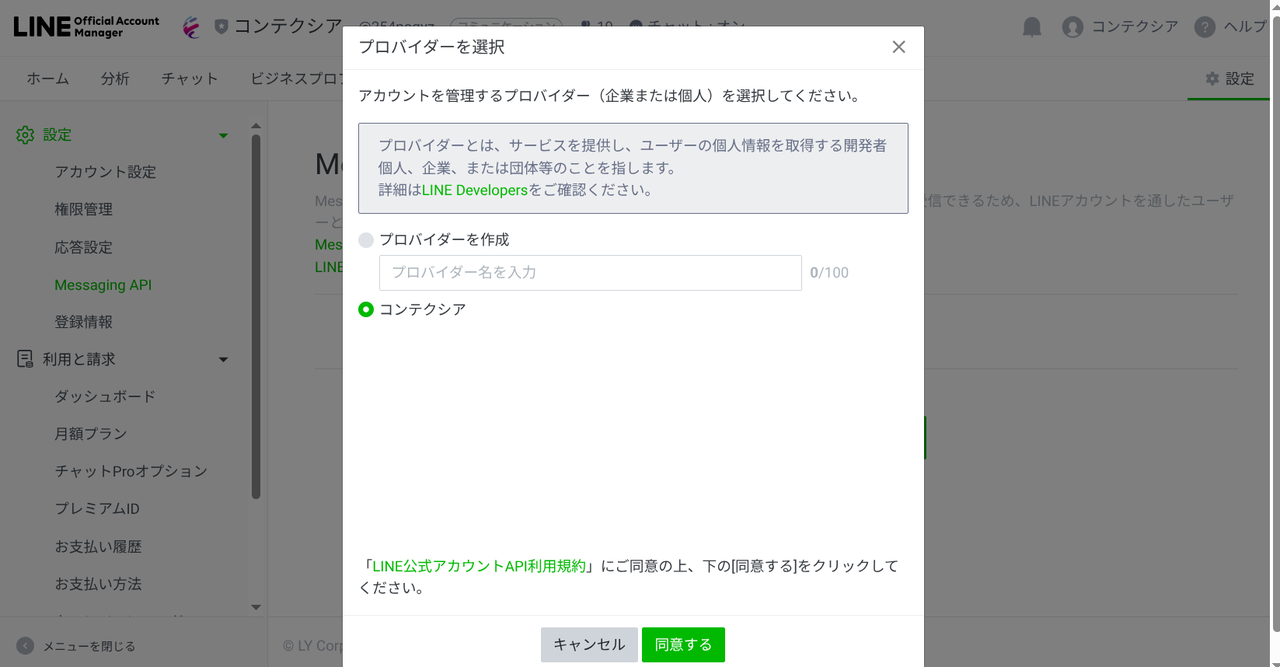Click the notification bell icon
Screen dimensions: 1280x667
tap(1032, 27)
